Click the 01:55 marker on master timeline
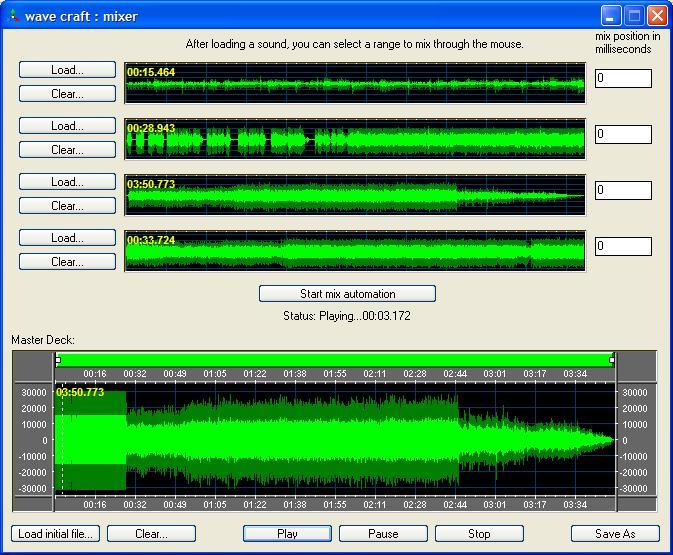The width and height of the screenshot is (673, 555). pyautogui.click(x=335, y=374)
